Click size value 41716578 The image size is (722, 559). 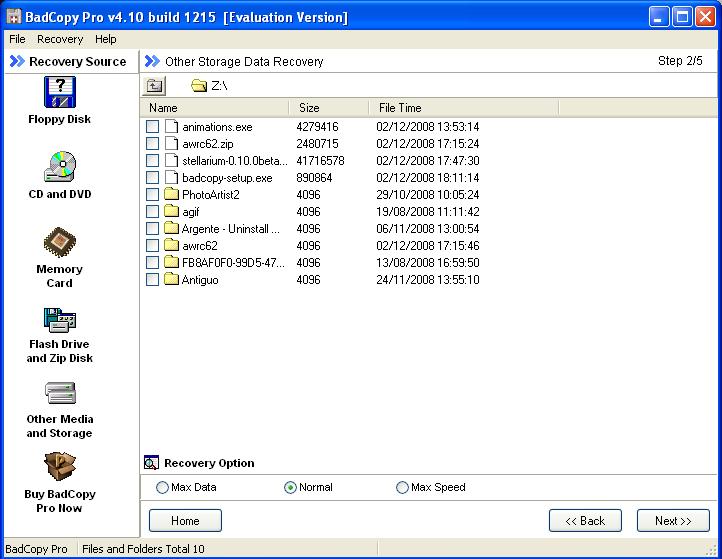click(320, 161)
